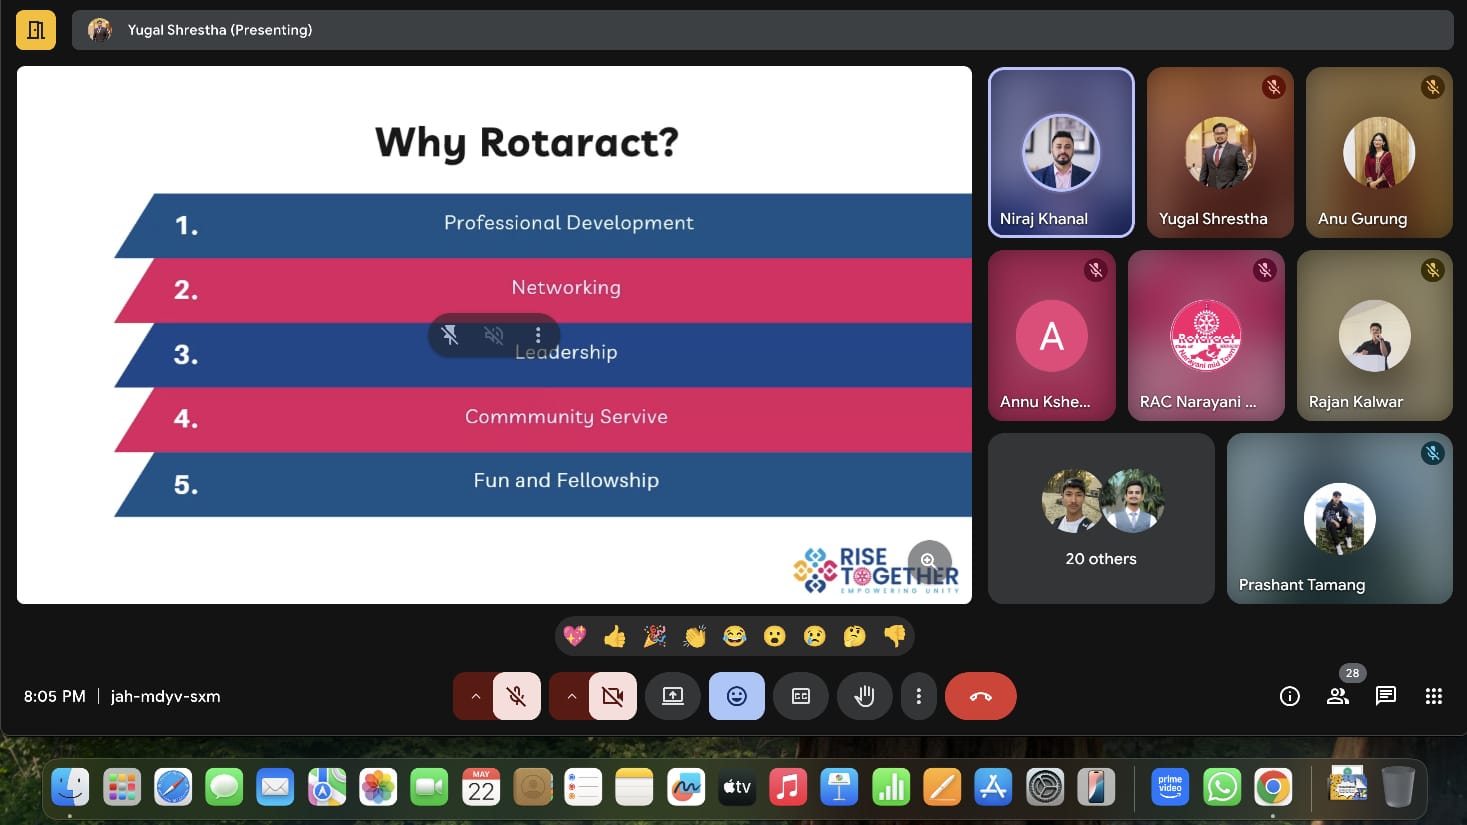Open more options three-dot menu
Viewport: 1467px width, 825px height.
[x=918, y=696]
